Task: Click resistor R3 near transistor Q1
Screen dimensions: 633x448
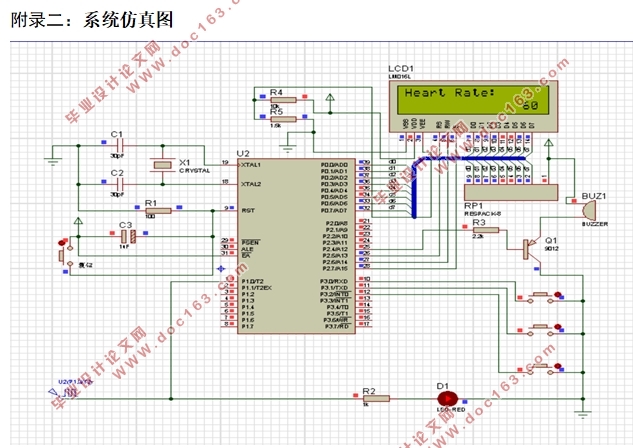Action: [486, 230]
